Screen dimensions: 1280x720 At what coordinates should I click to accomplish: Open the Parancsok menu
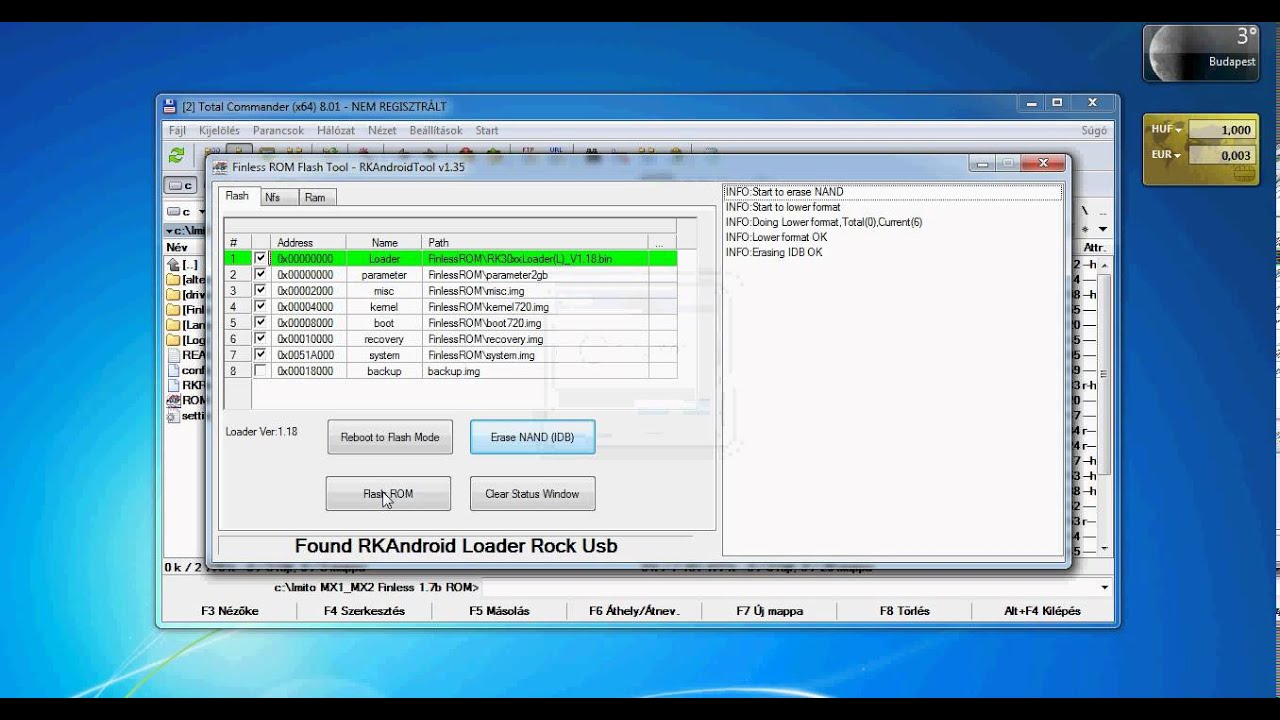pos(278,130)
